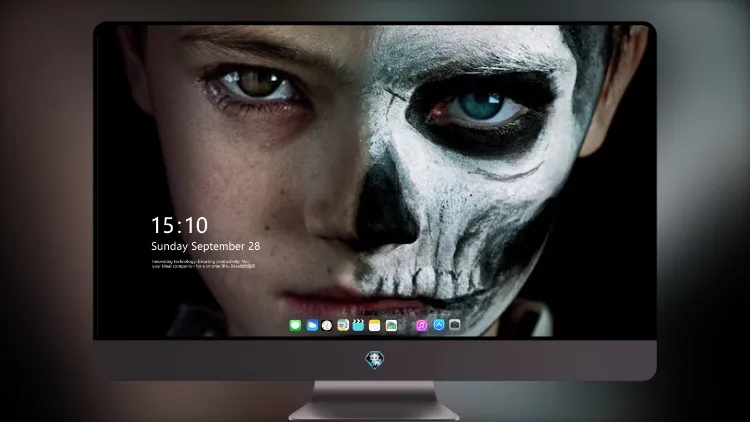Image resolution: width=750 pixels, height=422 pixels.
Task: Open the Weather app in the dock
Action: (312, 325)
